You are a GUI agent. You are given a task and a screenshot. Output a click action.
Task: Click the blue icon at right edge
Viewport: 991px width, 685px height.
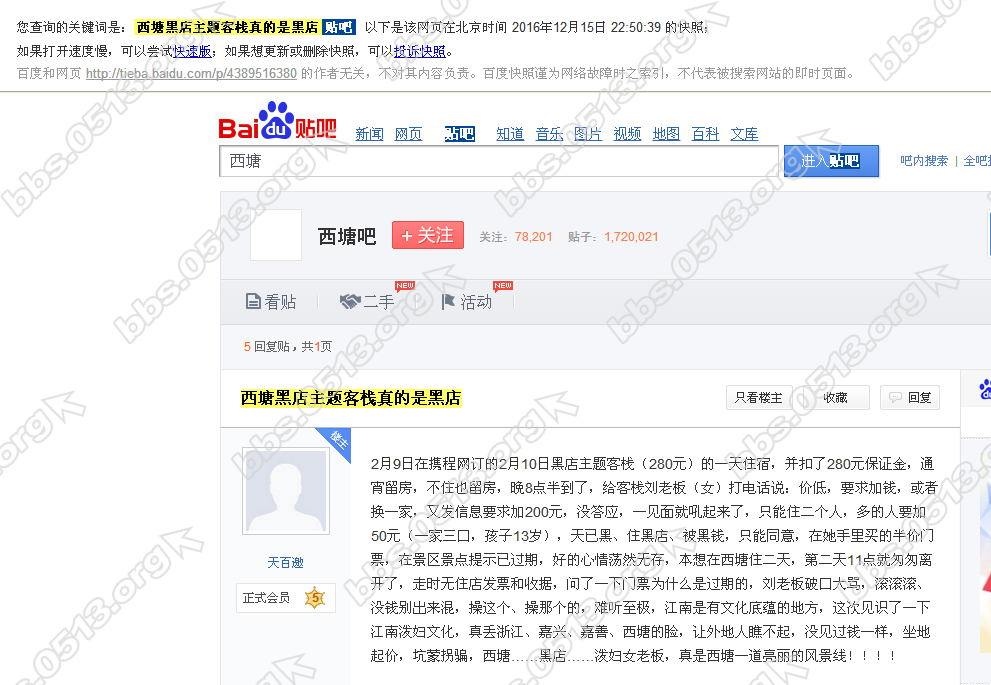(984, 391)
